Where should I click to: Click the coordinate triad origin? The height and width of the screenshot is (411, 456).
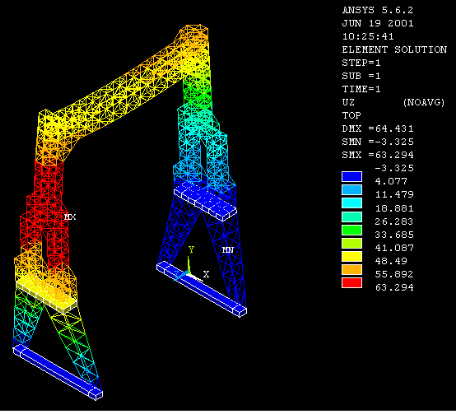pyautogui.click(x=189, y=274)
